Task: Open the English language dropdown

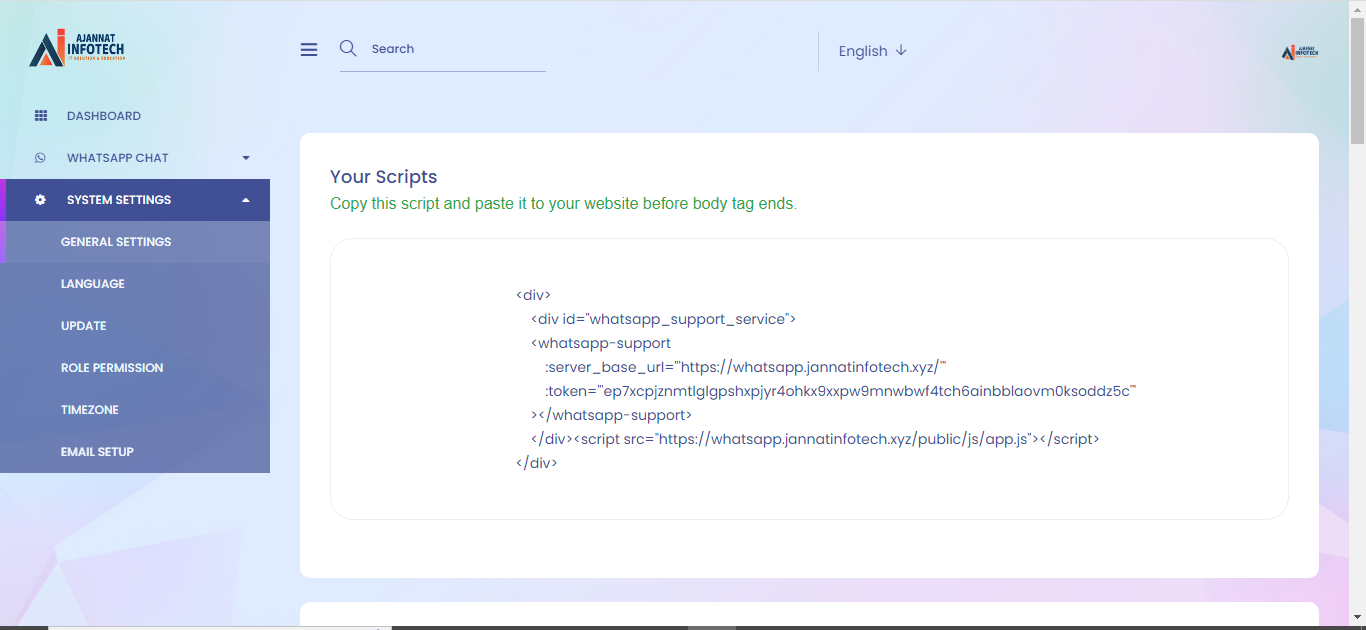Action: pos(872,51)
